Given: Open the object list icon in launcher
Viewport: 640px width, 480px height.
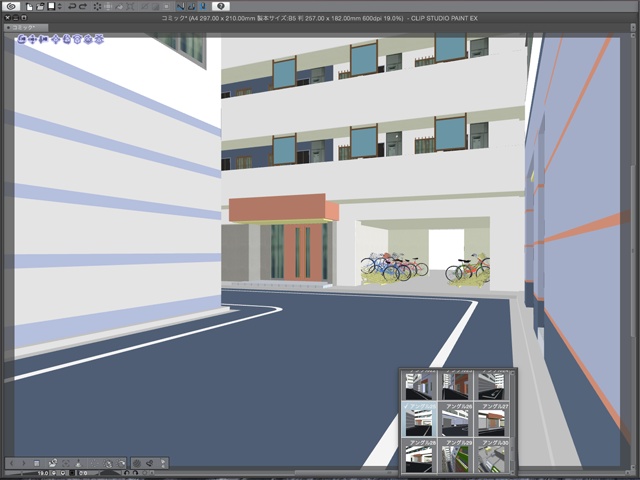Looking at the screenshot, I should pyautogui.click(x=37, y=463).
